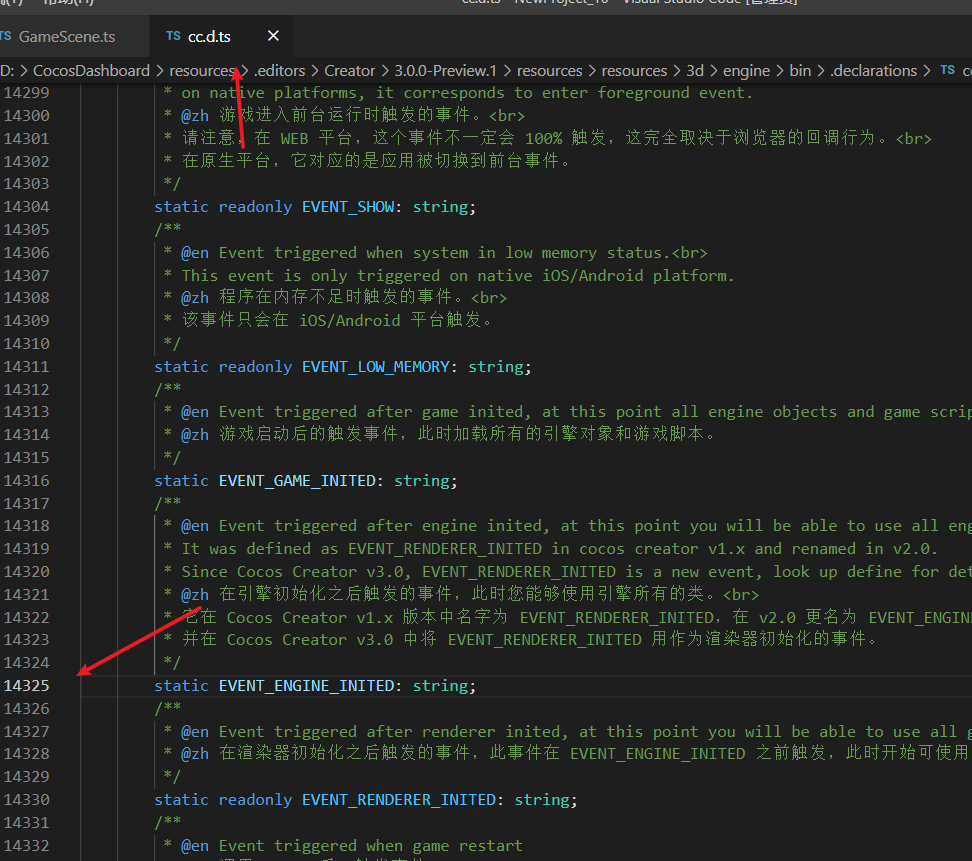This screenshot has width=972, height=861.
Task: Click '@zh' tag on line 14300
Action: (x=195, y=115)
